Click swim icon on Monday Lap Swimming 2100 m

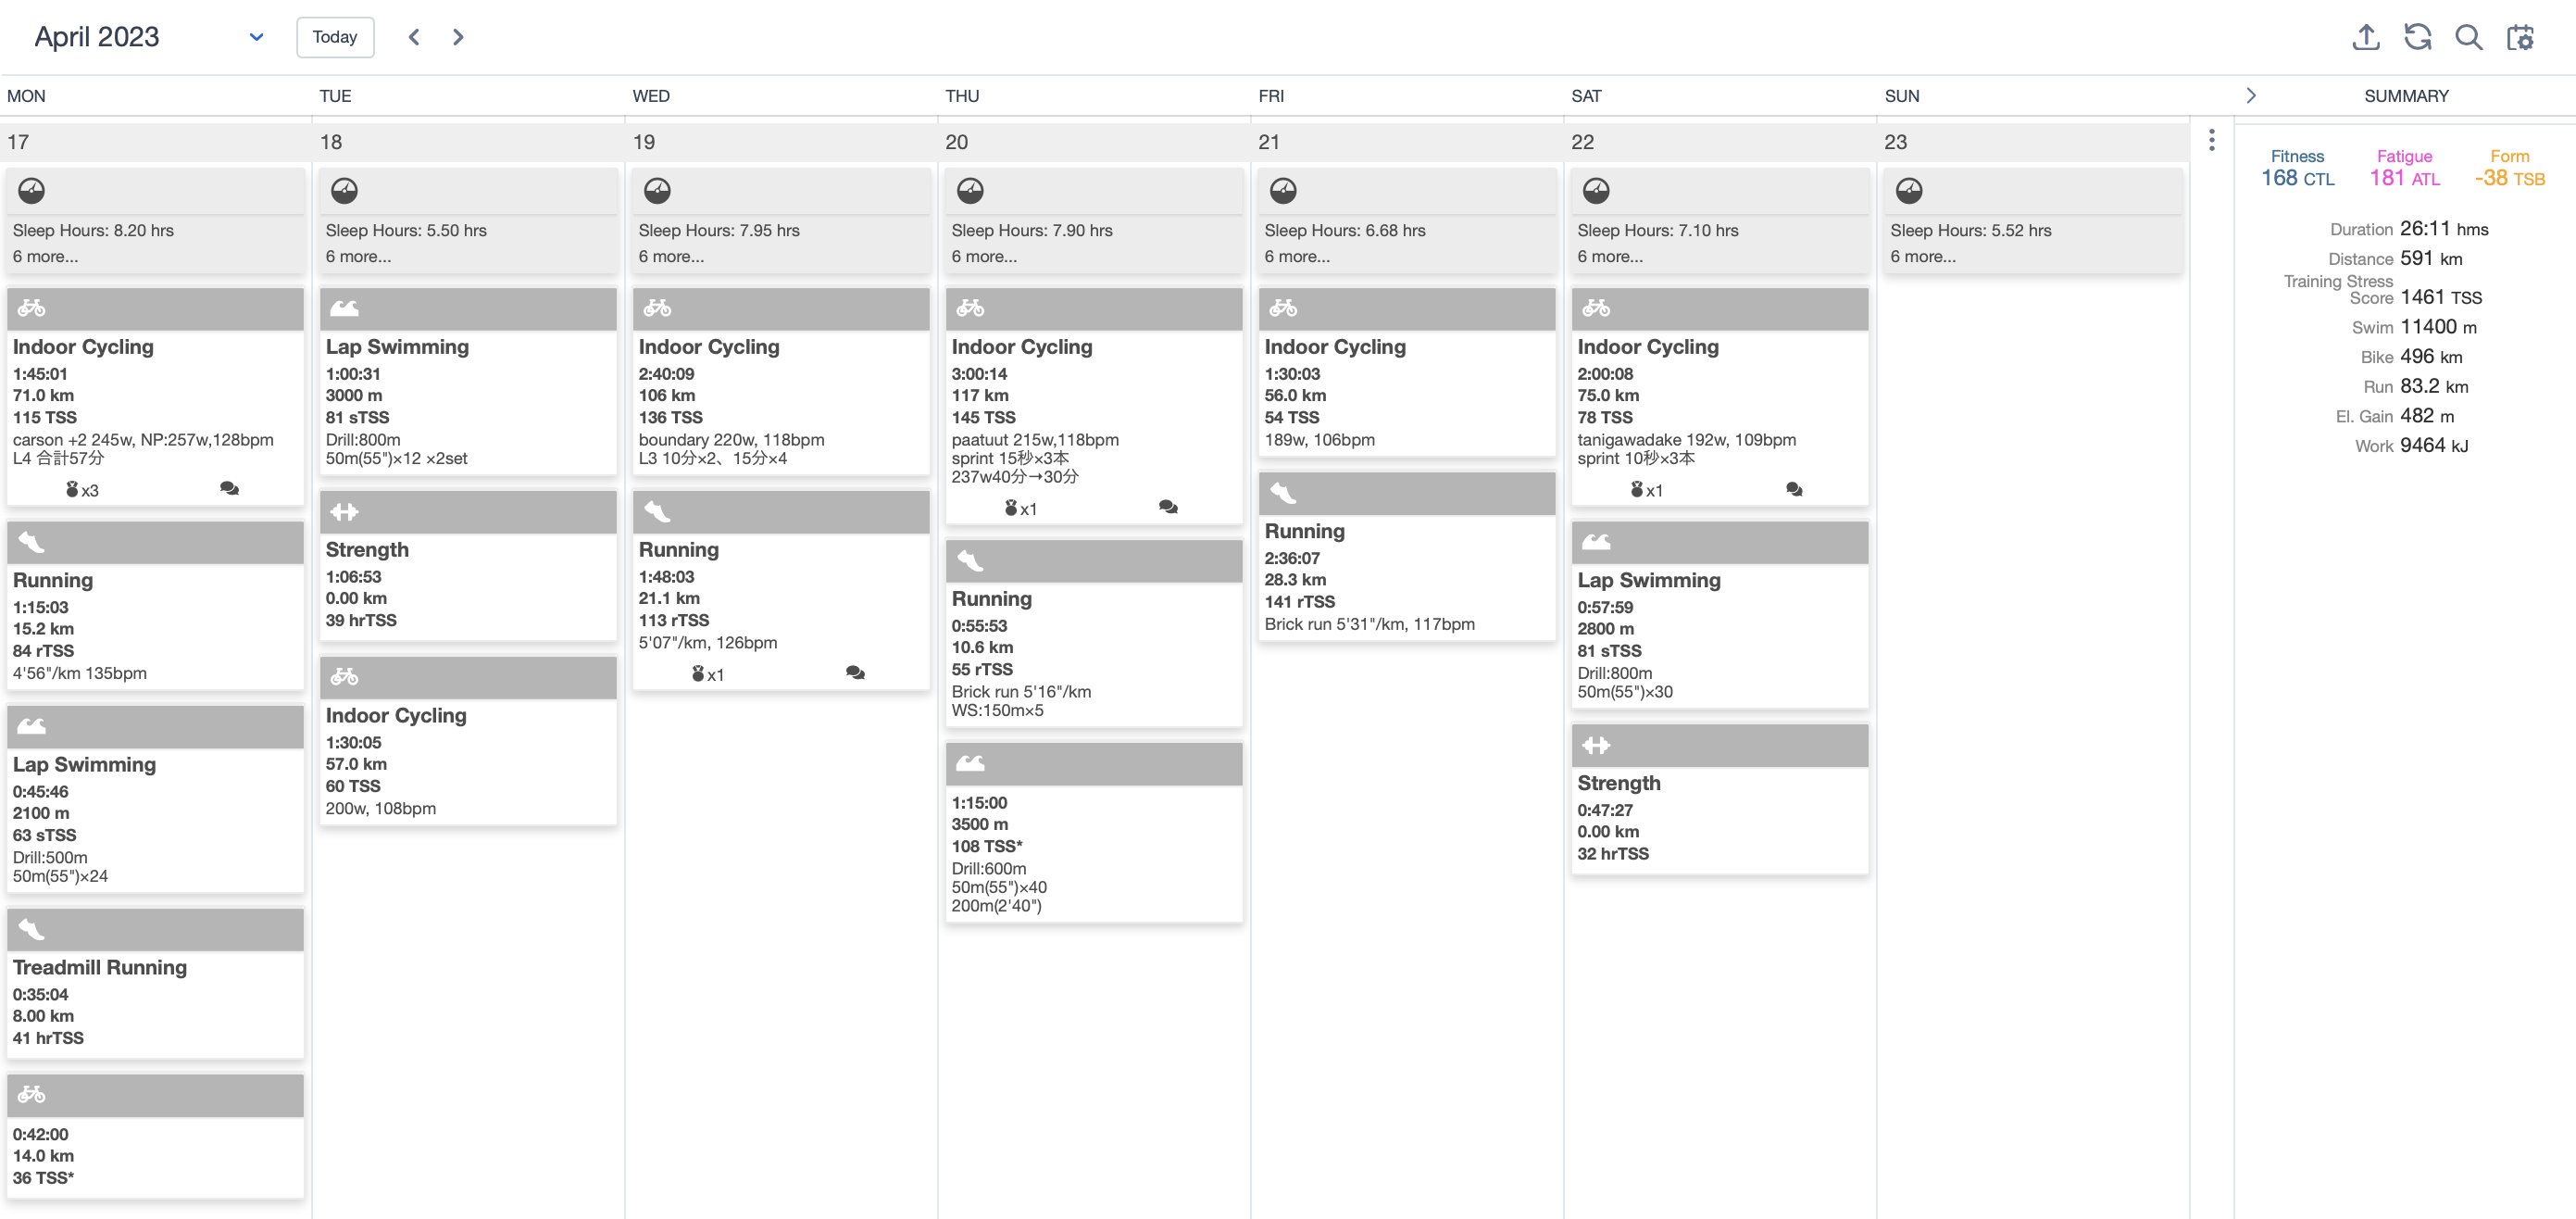pos(32,726)
